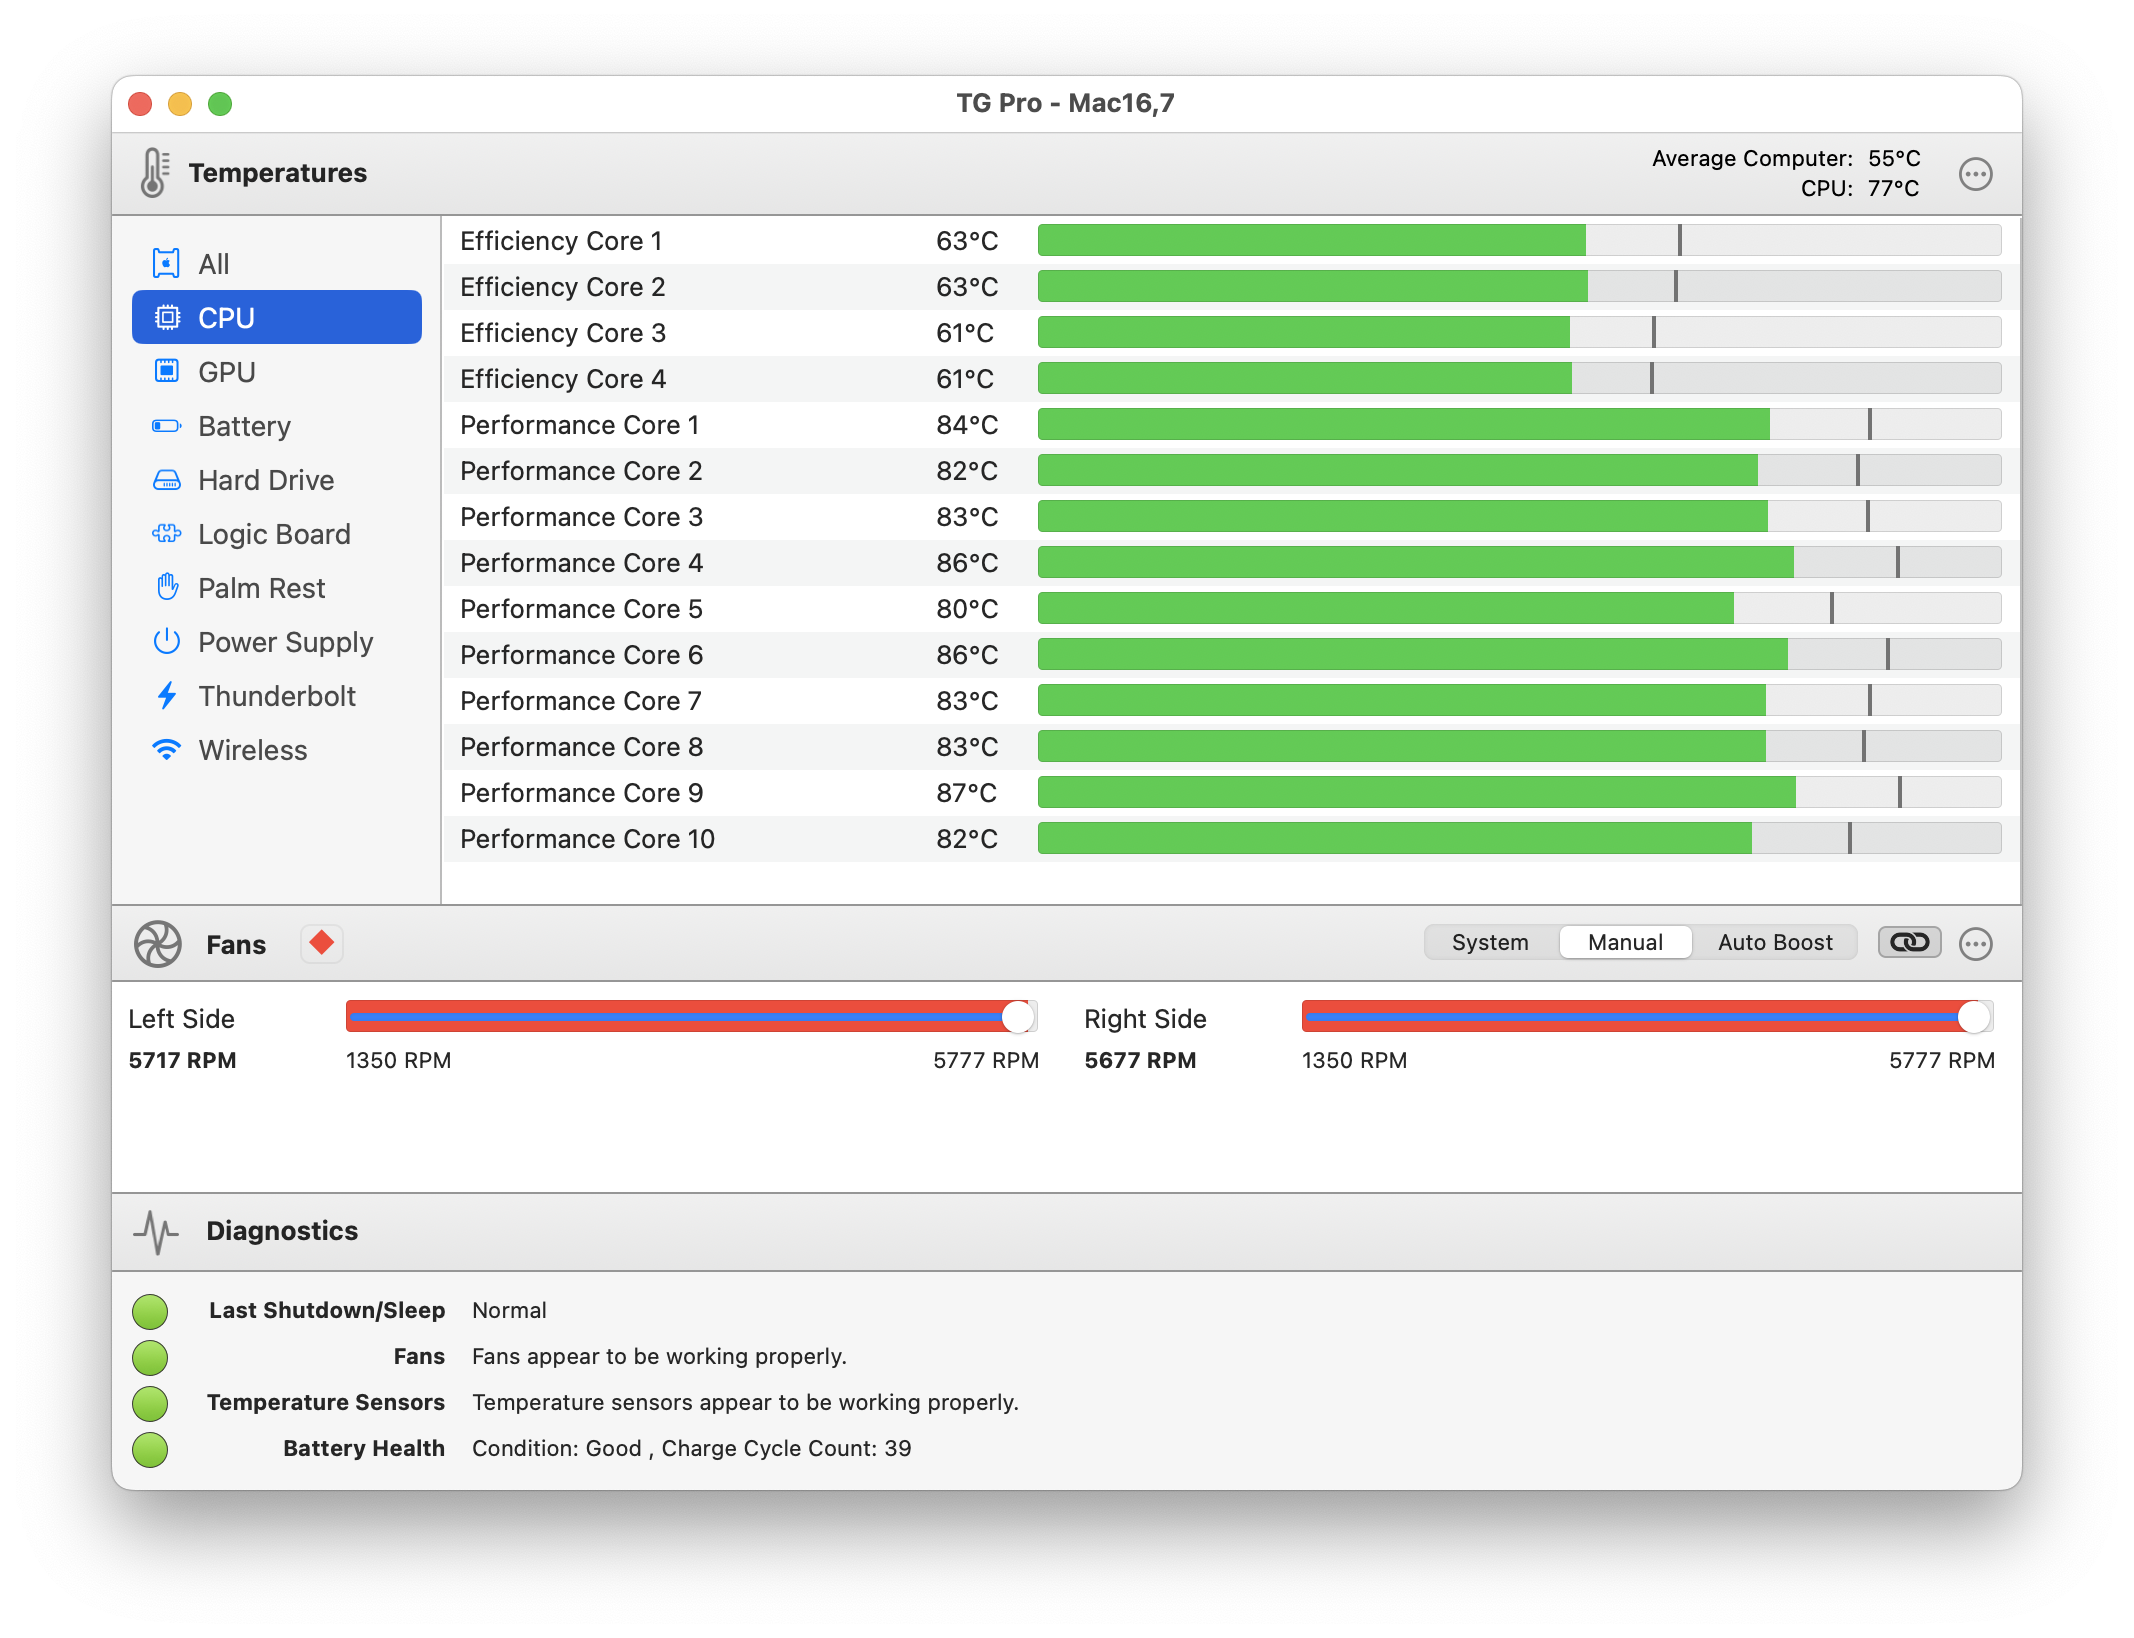
Task: Click the red diamond fan alert icon
Action: click(x=321, y=943)
